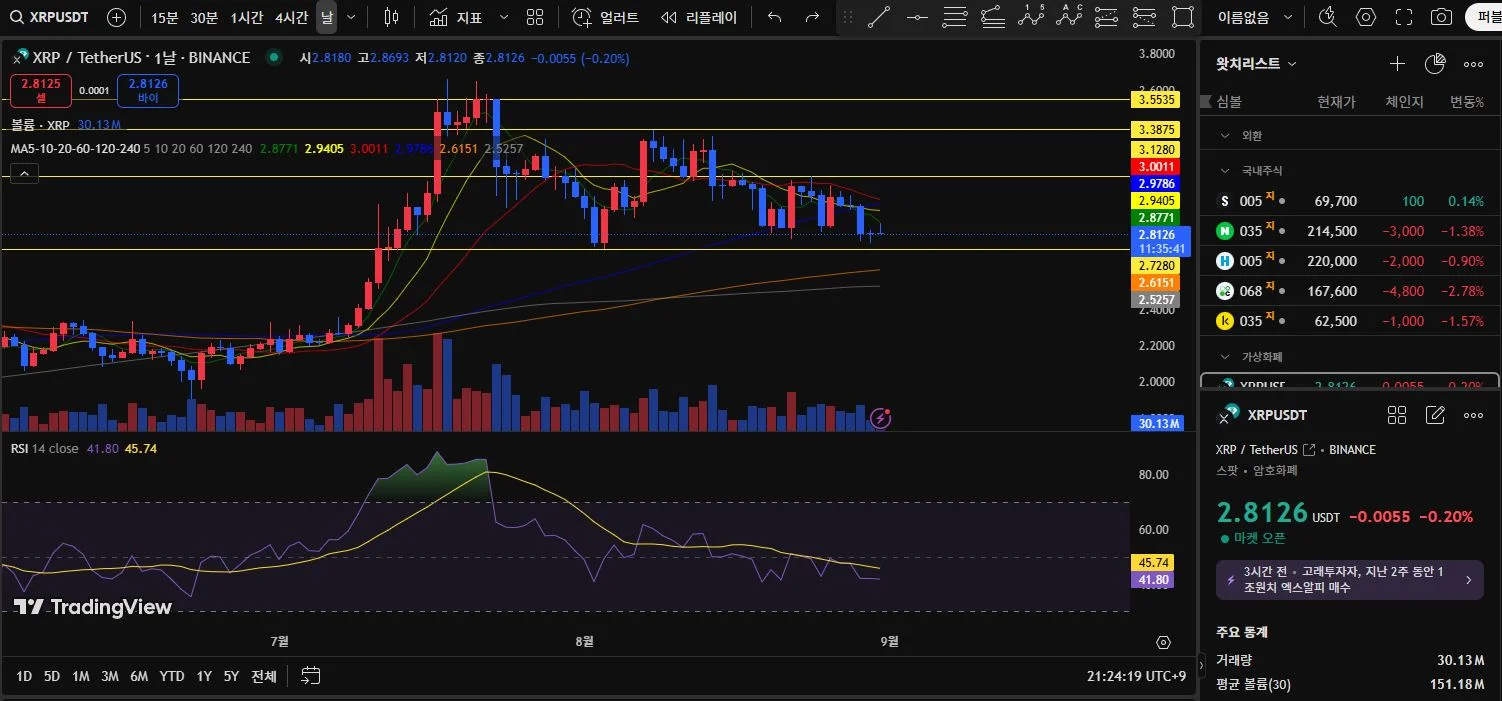Select the 날 daily timeframe
The width and height of the screenshot is (1502, 701).
(327, 17)
